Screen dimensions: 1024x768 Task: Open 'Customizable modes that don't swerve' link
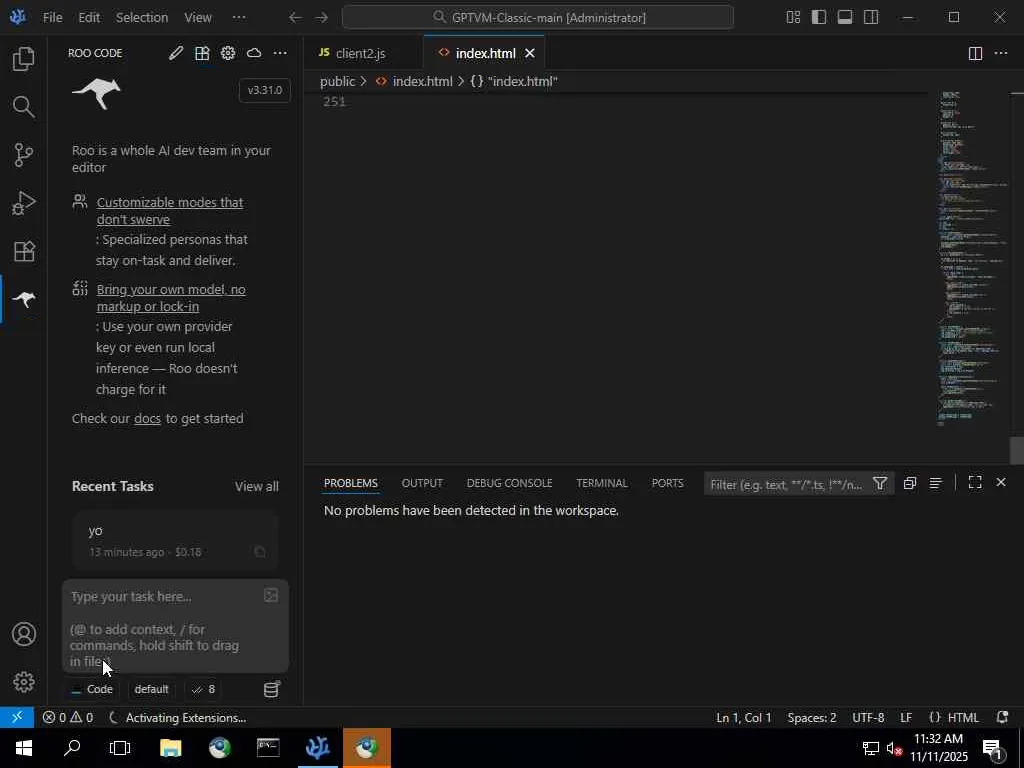170,211
